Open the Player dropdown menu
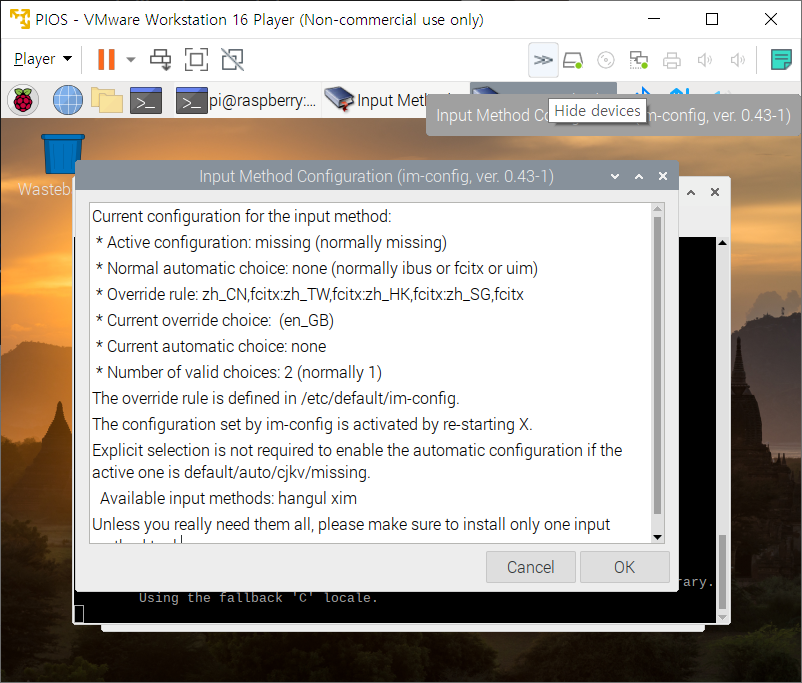 pyautogui.click(x=43, y=60)
